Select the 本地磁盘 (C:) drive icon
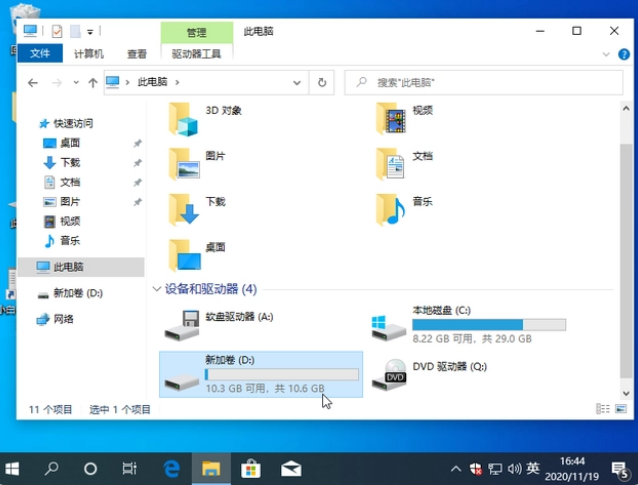 [x=389, y=328]
